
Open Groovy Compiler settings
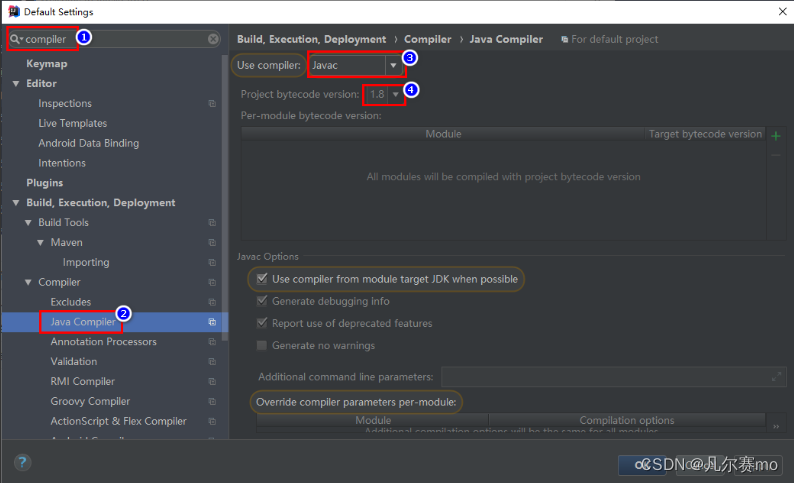pos(90,401)
